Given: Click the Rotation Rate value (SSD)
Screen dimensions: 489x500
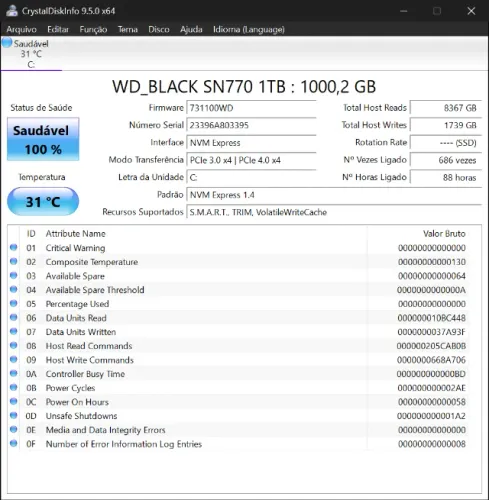Looking at the screenshot, I should 446,143.
